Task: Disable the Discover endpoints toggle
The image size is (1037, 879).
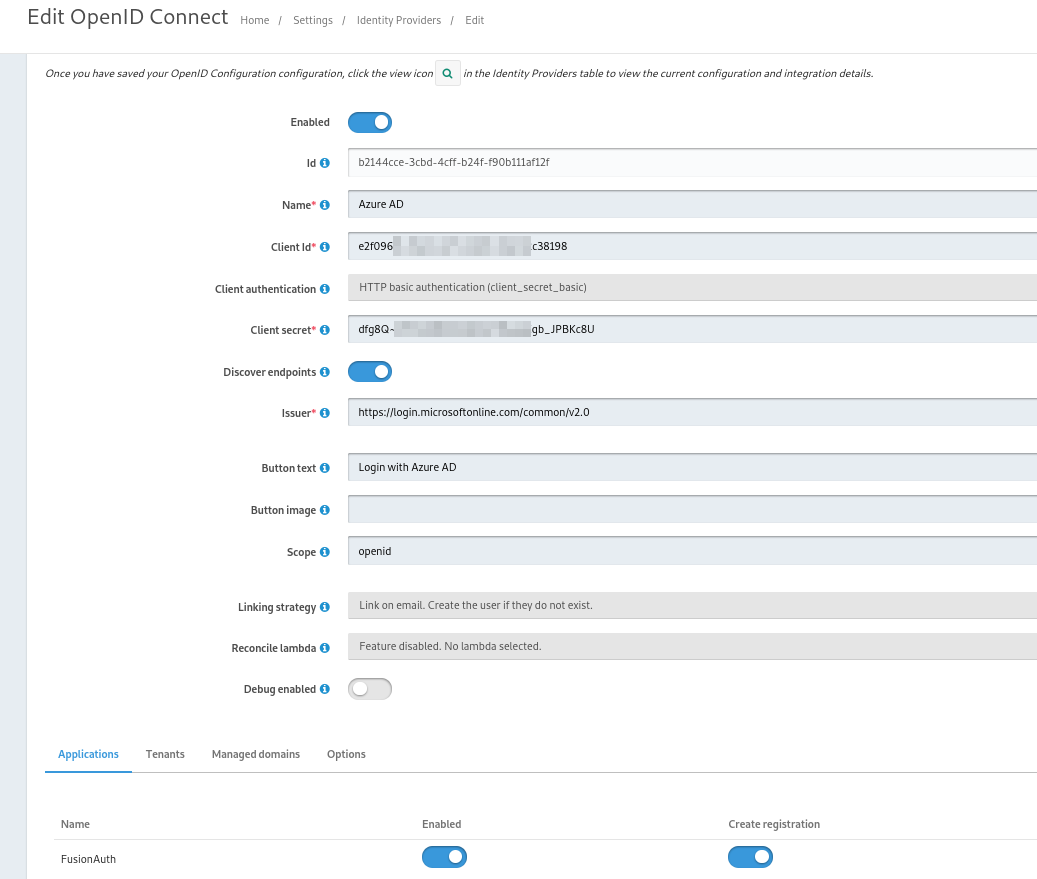Action: (370, 372)
